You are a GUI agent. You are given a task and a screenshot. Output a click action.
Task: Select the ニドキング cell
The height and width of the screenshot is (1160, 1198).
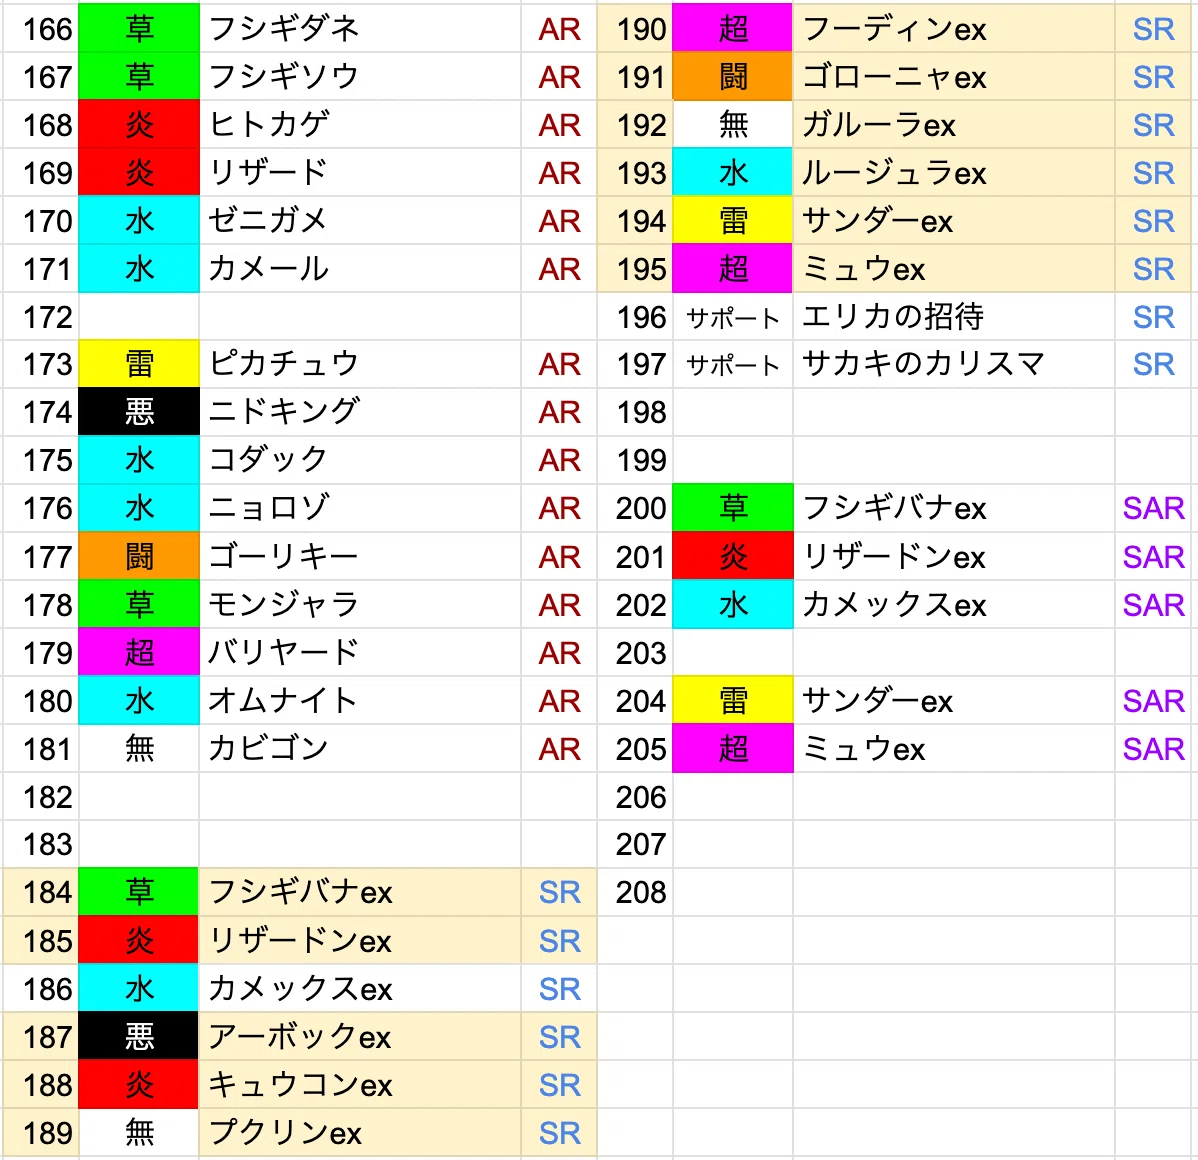tap(360, 412)
